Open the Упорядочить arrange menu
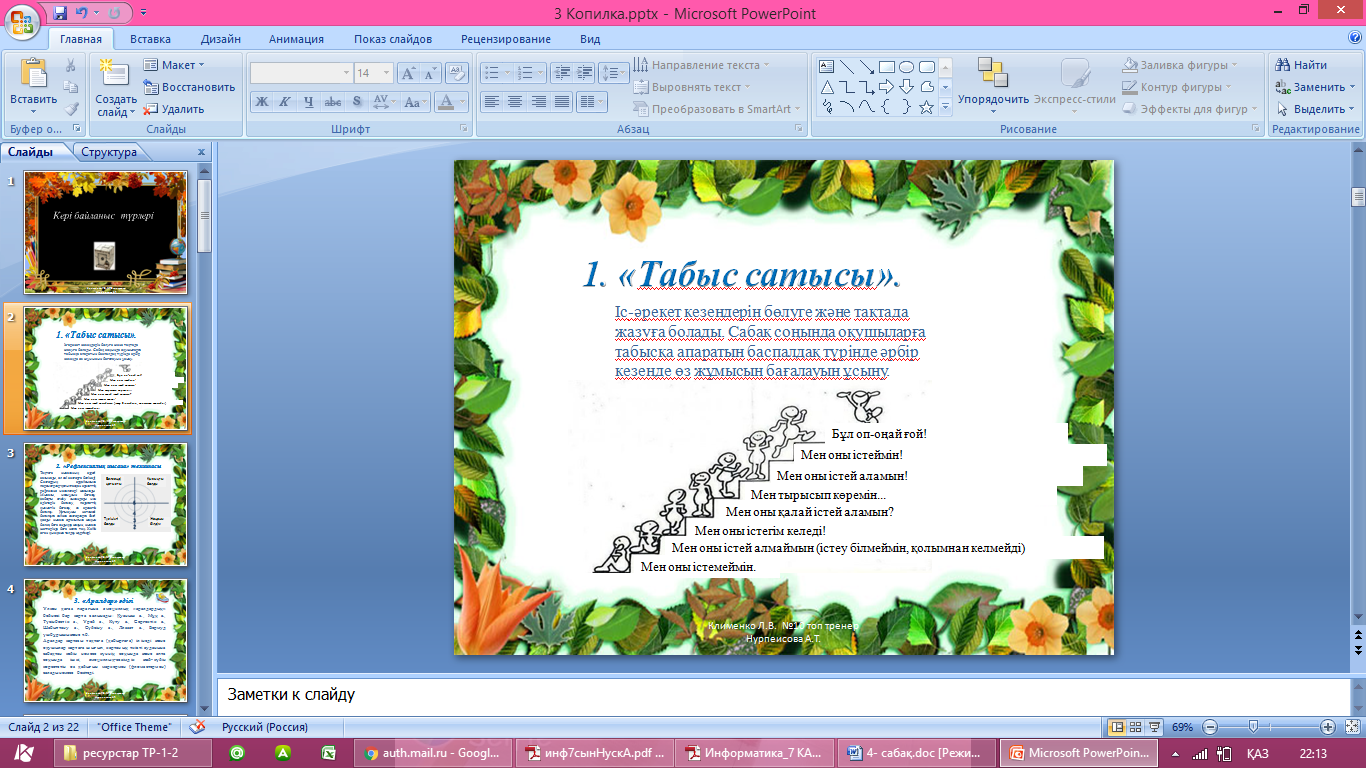 pos(992,84)
